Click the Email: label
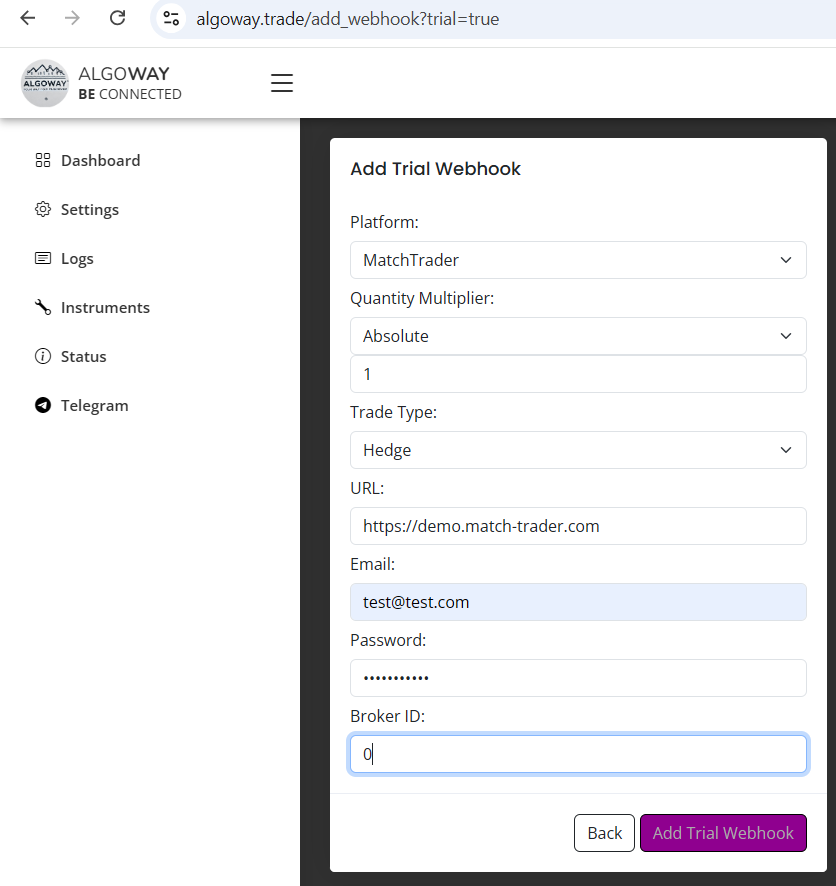This screenshot has height=886, width=836. coord(372,564)
